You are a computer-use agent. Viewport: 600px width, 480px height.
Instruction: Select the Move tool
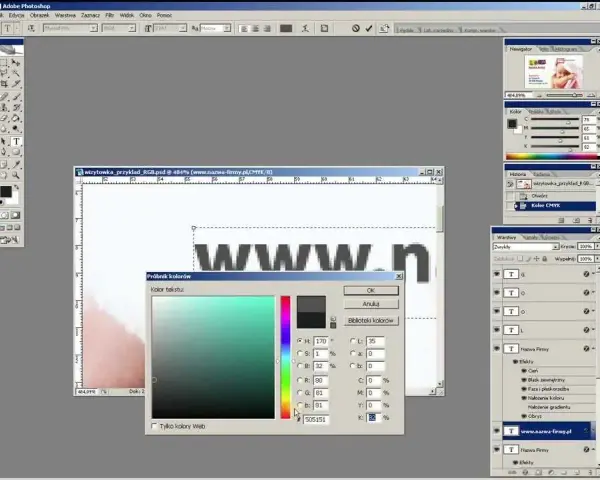(16, 62)
